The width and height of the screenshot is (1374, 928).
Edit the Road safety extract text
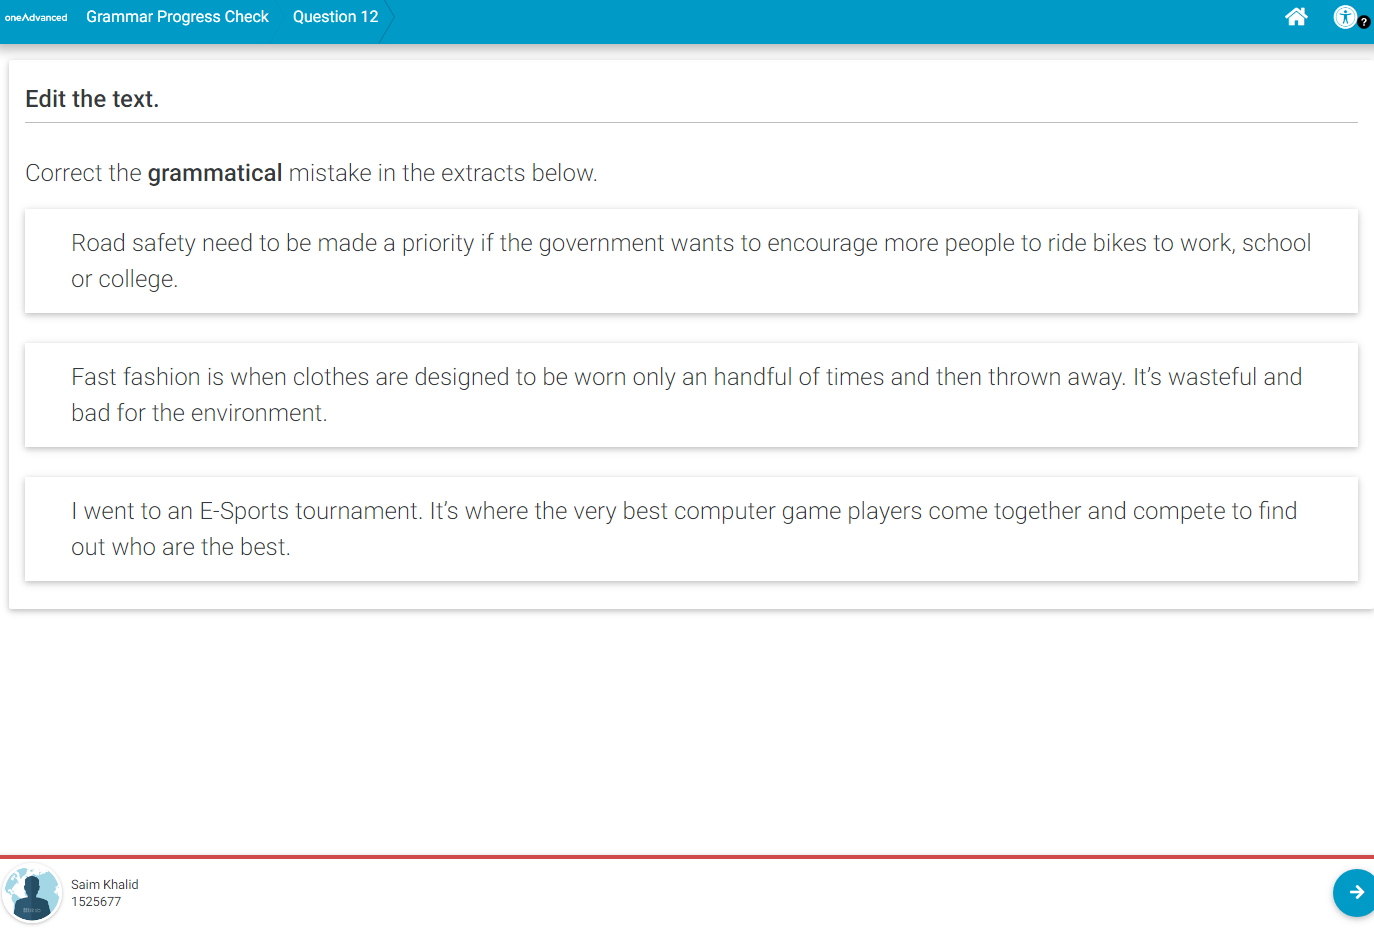[x=691, y=261]
